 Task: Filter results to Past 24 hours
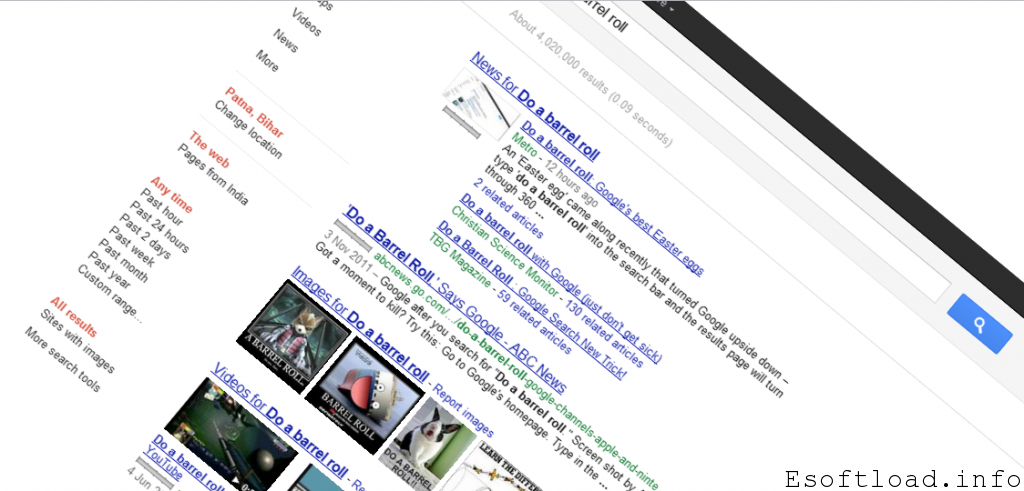pyautogui.click(x=160, y=227)
